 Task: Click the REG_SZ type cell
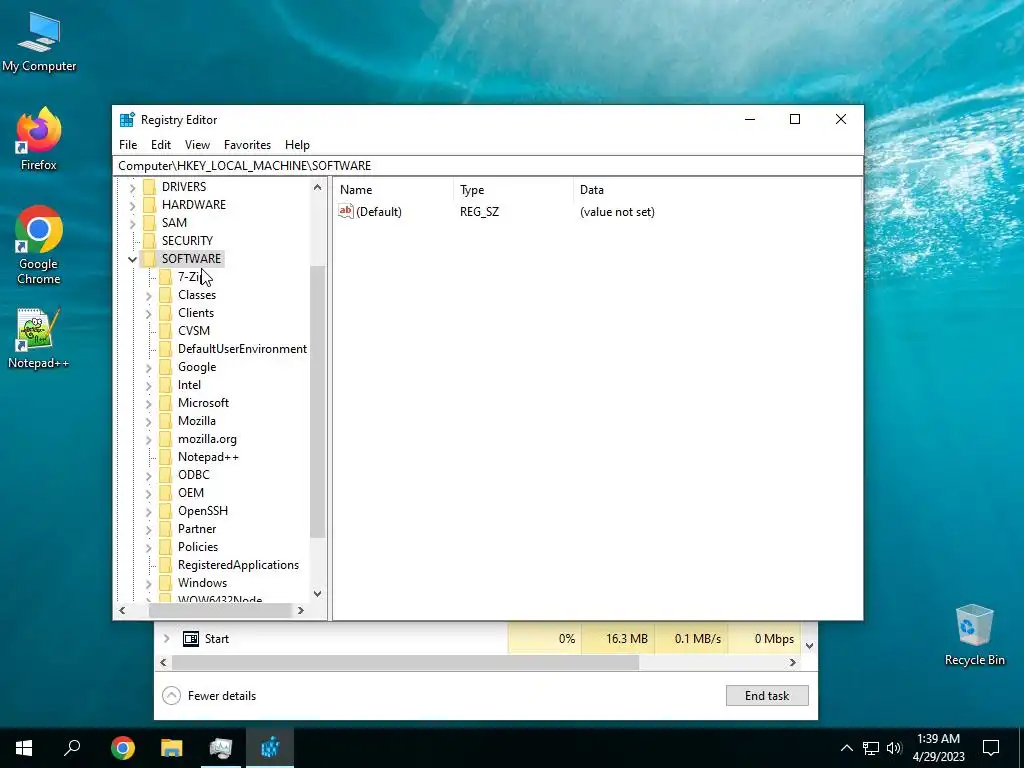[479, 212]
